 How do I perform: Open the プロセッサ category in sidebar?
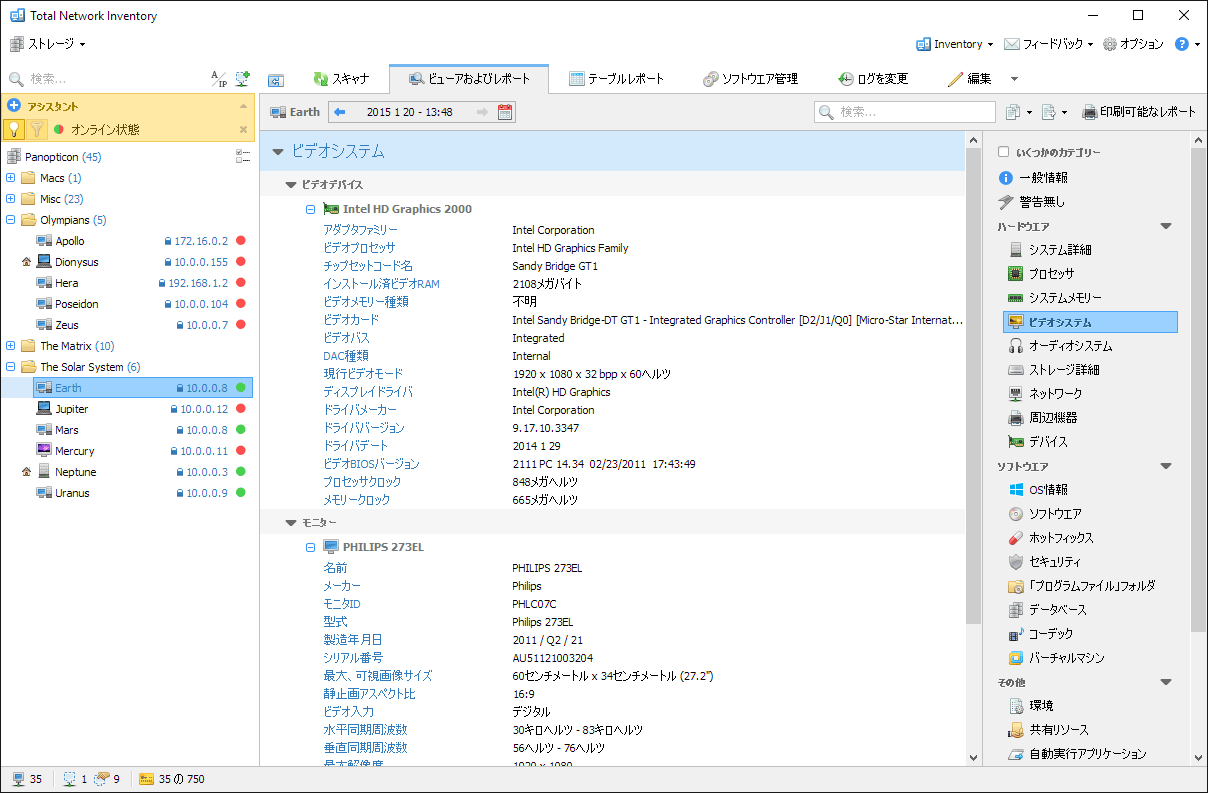[1050, 274]
